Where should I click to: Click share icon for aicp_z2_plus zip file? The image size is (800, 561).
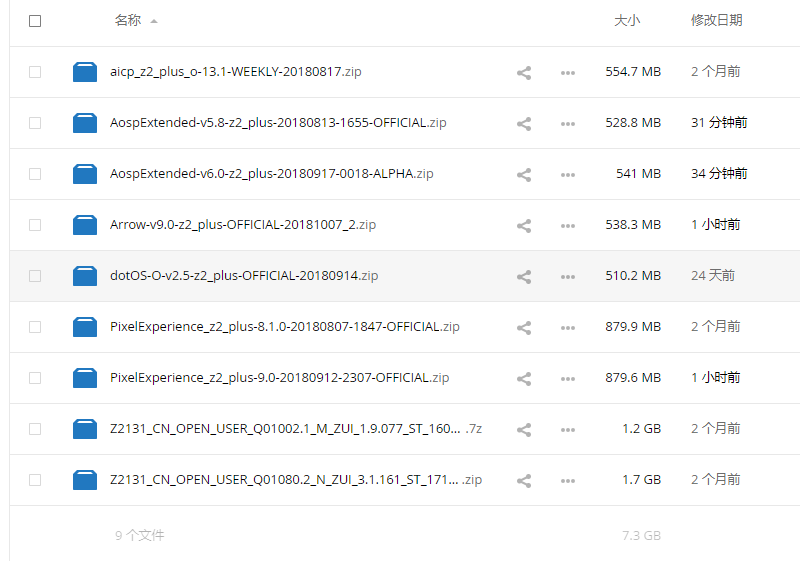pos(523,72)
